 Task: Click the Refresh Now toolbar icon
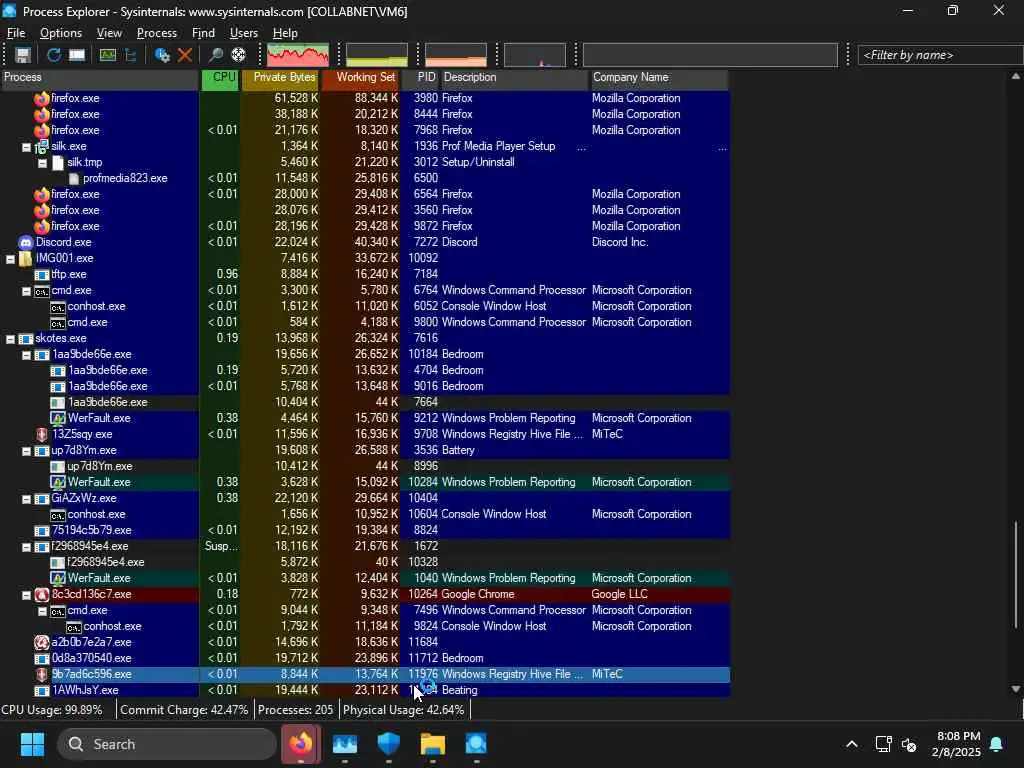point(54,56)
